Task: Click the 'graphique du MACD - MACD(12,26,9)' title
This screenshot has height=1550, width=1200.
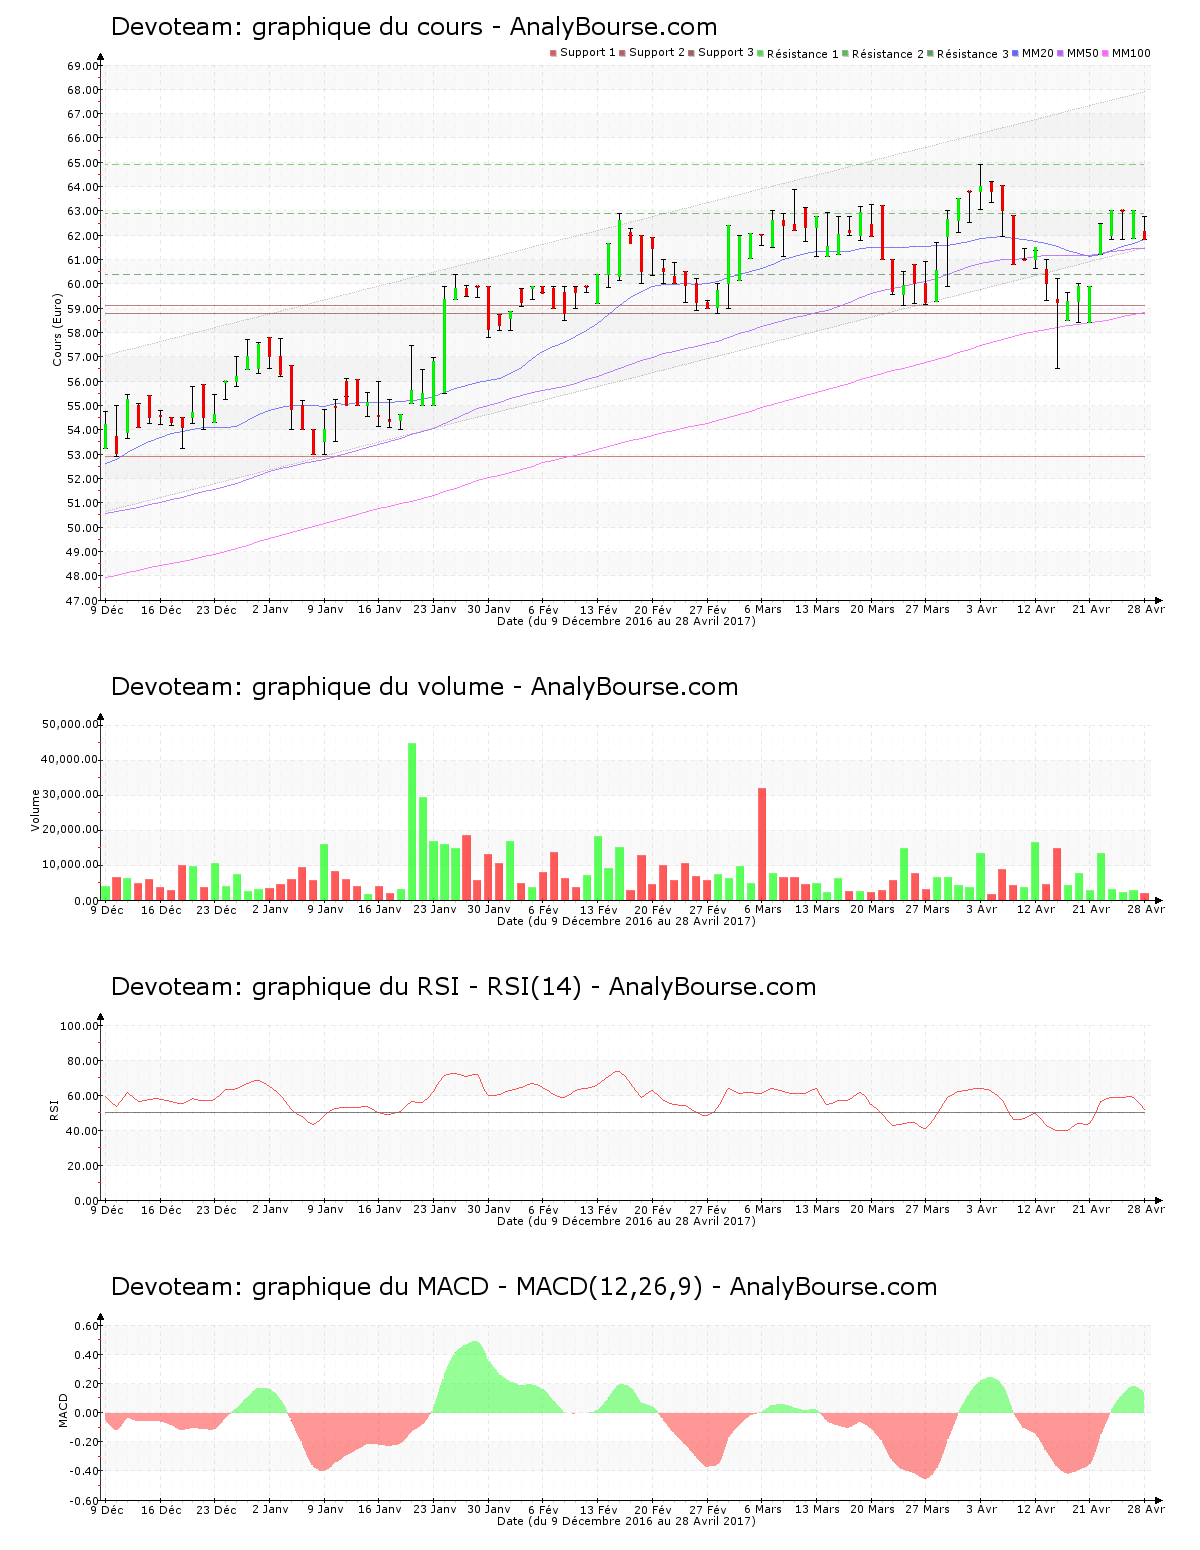Action: point(524,1287)
